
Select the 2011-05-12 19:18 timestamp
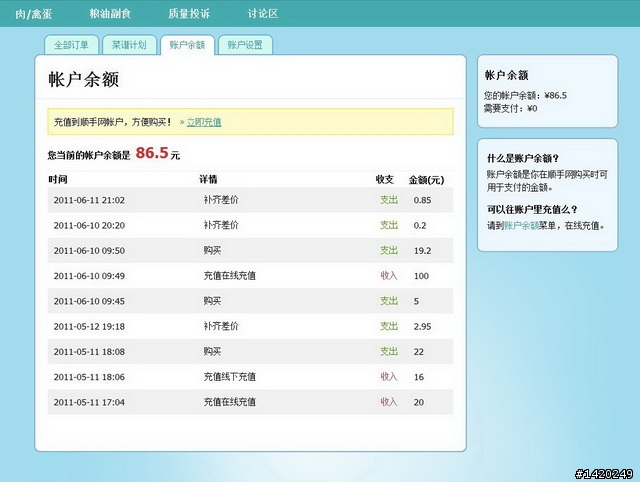(x=89, y=327)
